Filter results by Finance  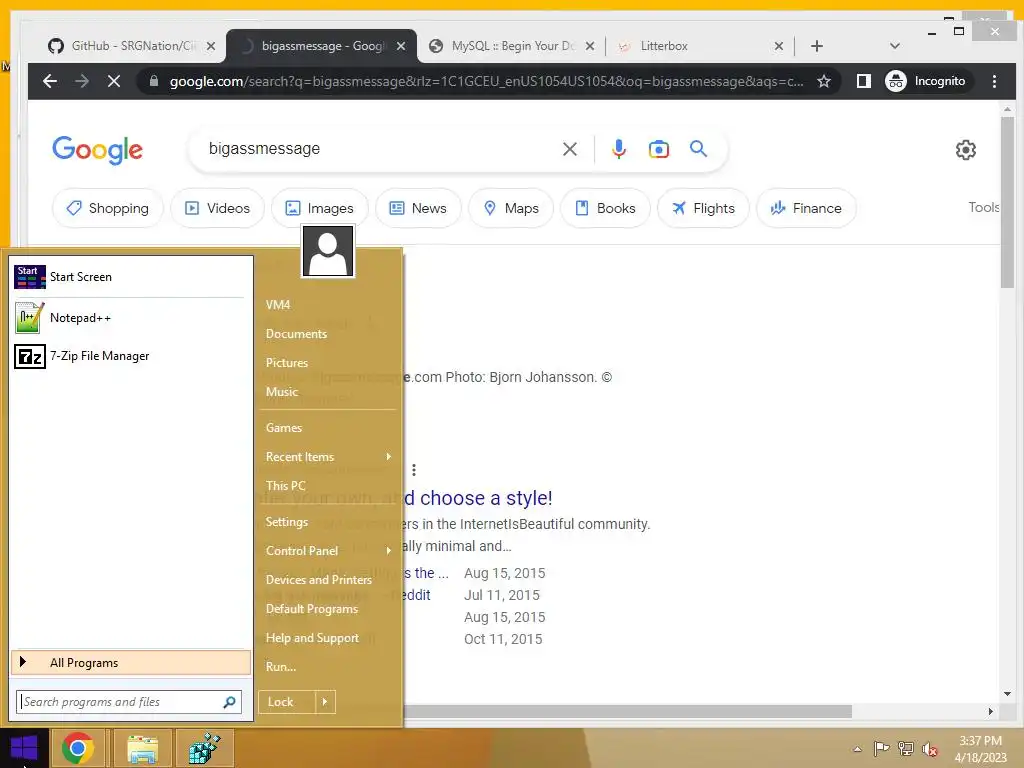(x=806, y=208)
